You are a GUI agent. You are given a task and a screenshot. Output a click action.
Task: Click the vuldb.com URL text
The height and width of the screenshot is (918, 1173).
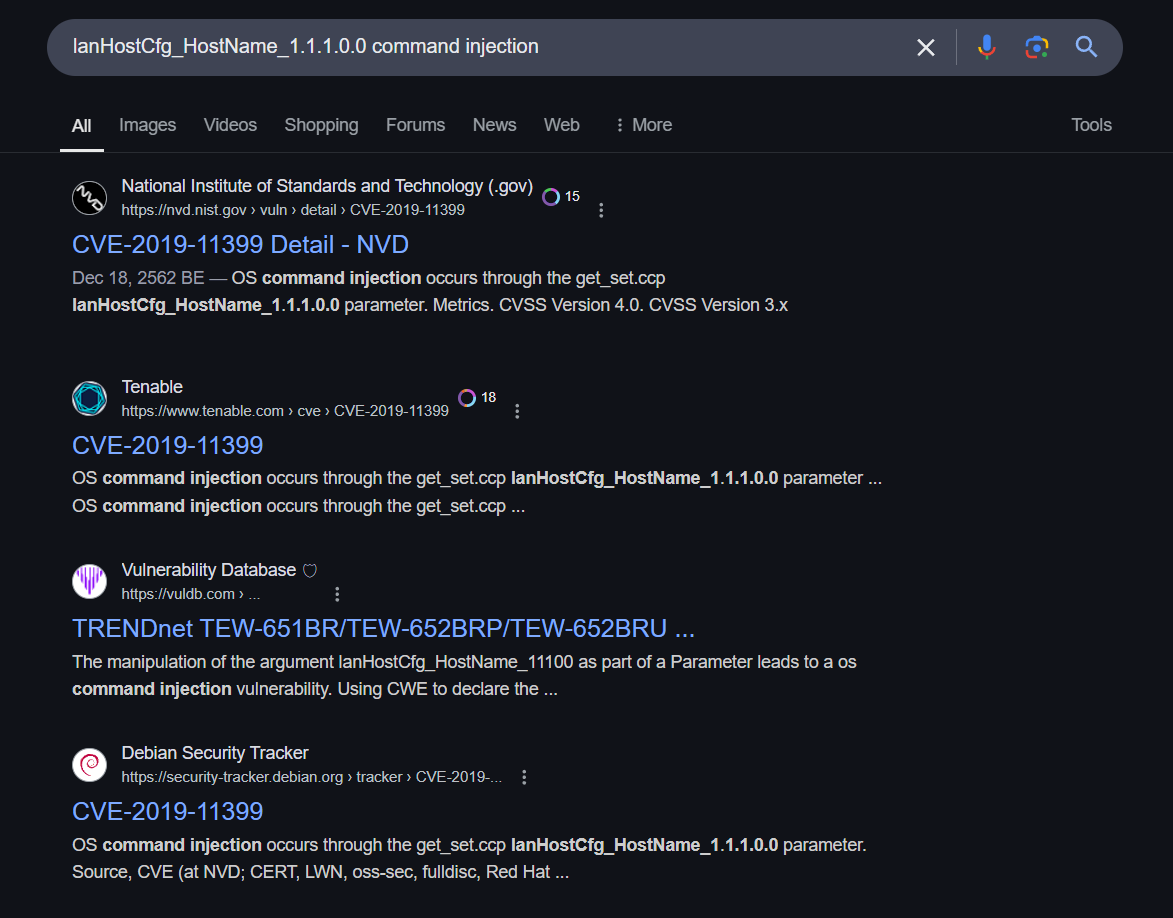click(191, 594)
